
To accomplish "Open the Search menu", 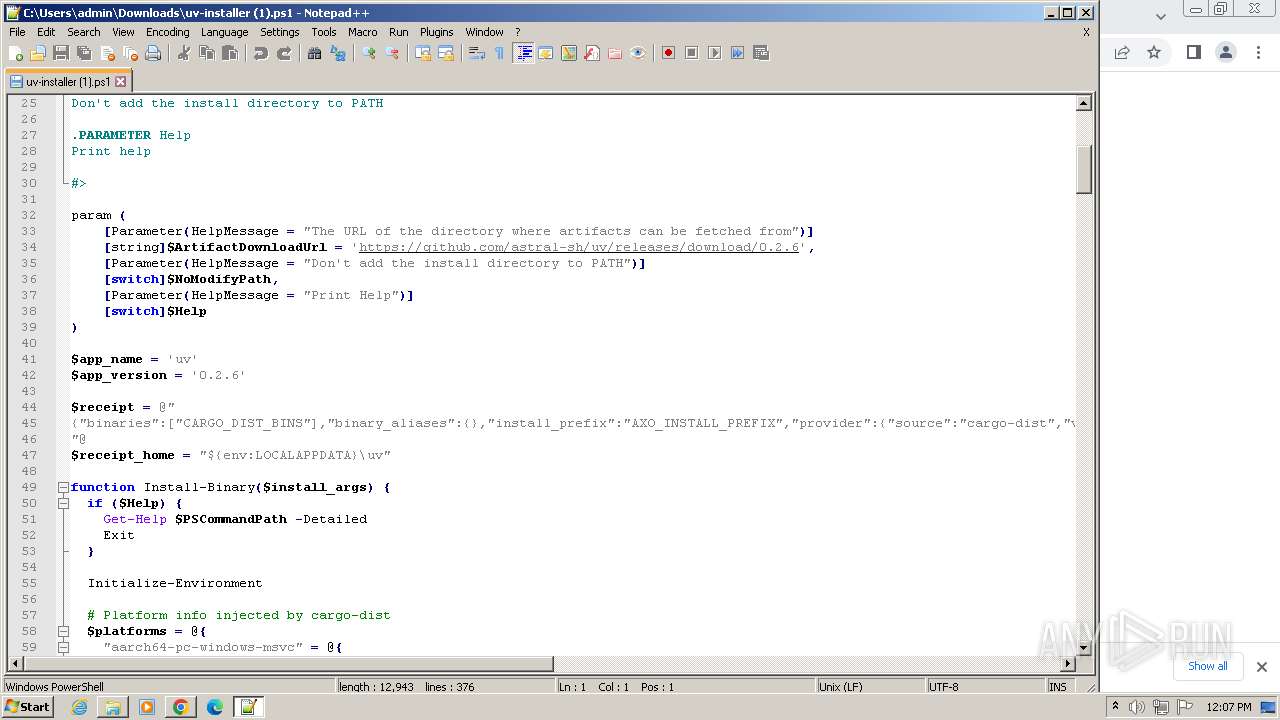I will [84, 32].
